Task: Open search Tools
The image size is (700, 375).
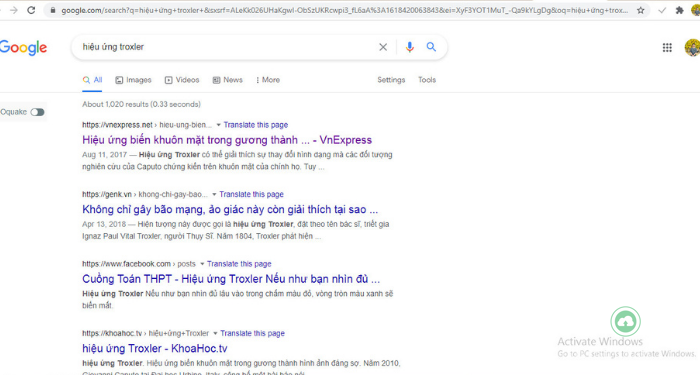Action: [x=427, y=80]
